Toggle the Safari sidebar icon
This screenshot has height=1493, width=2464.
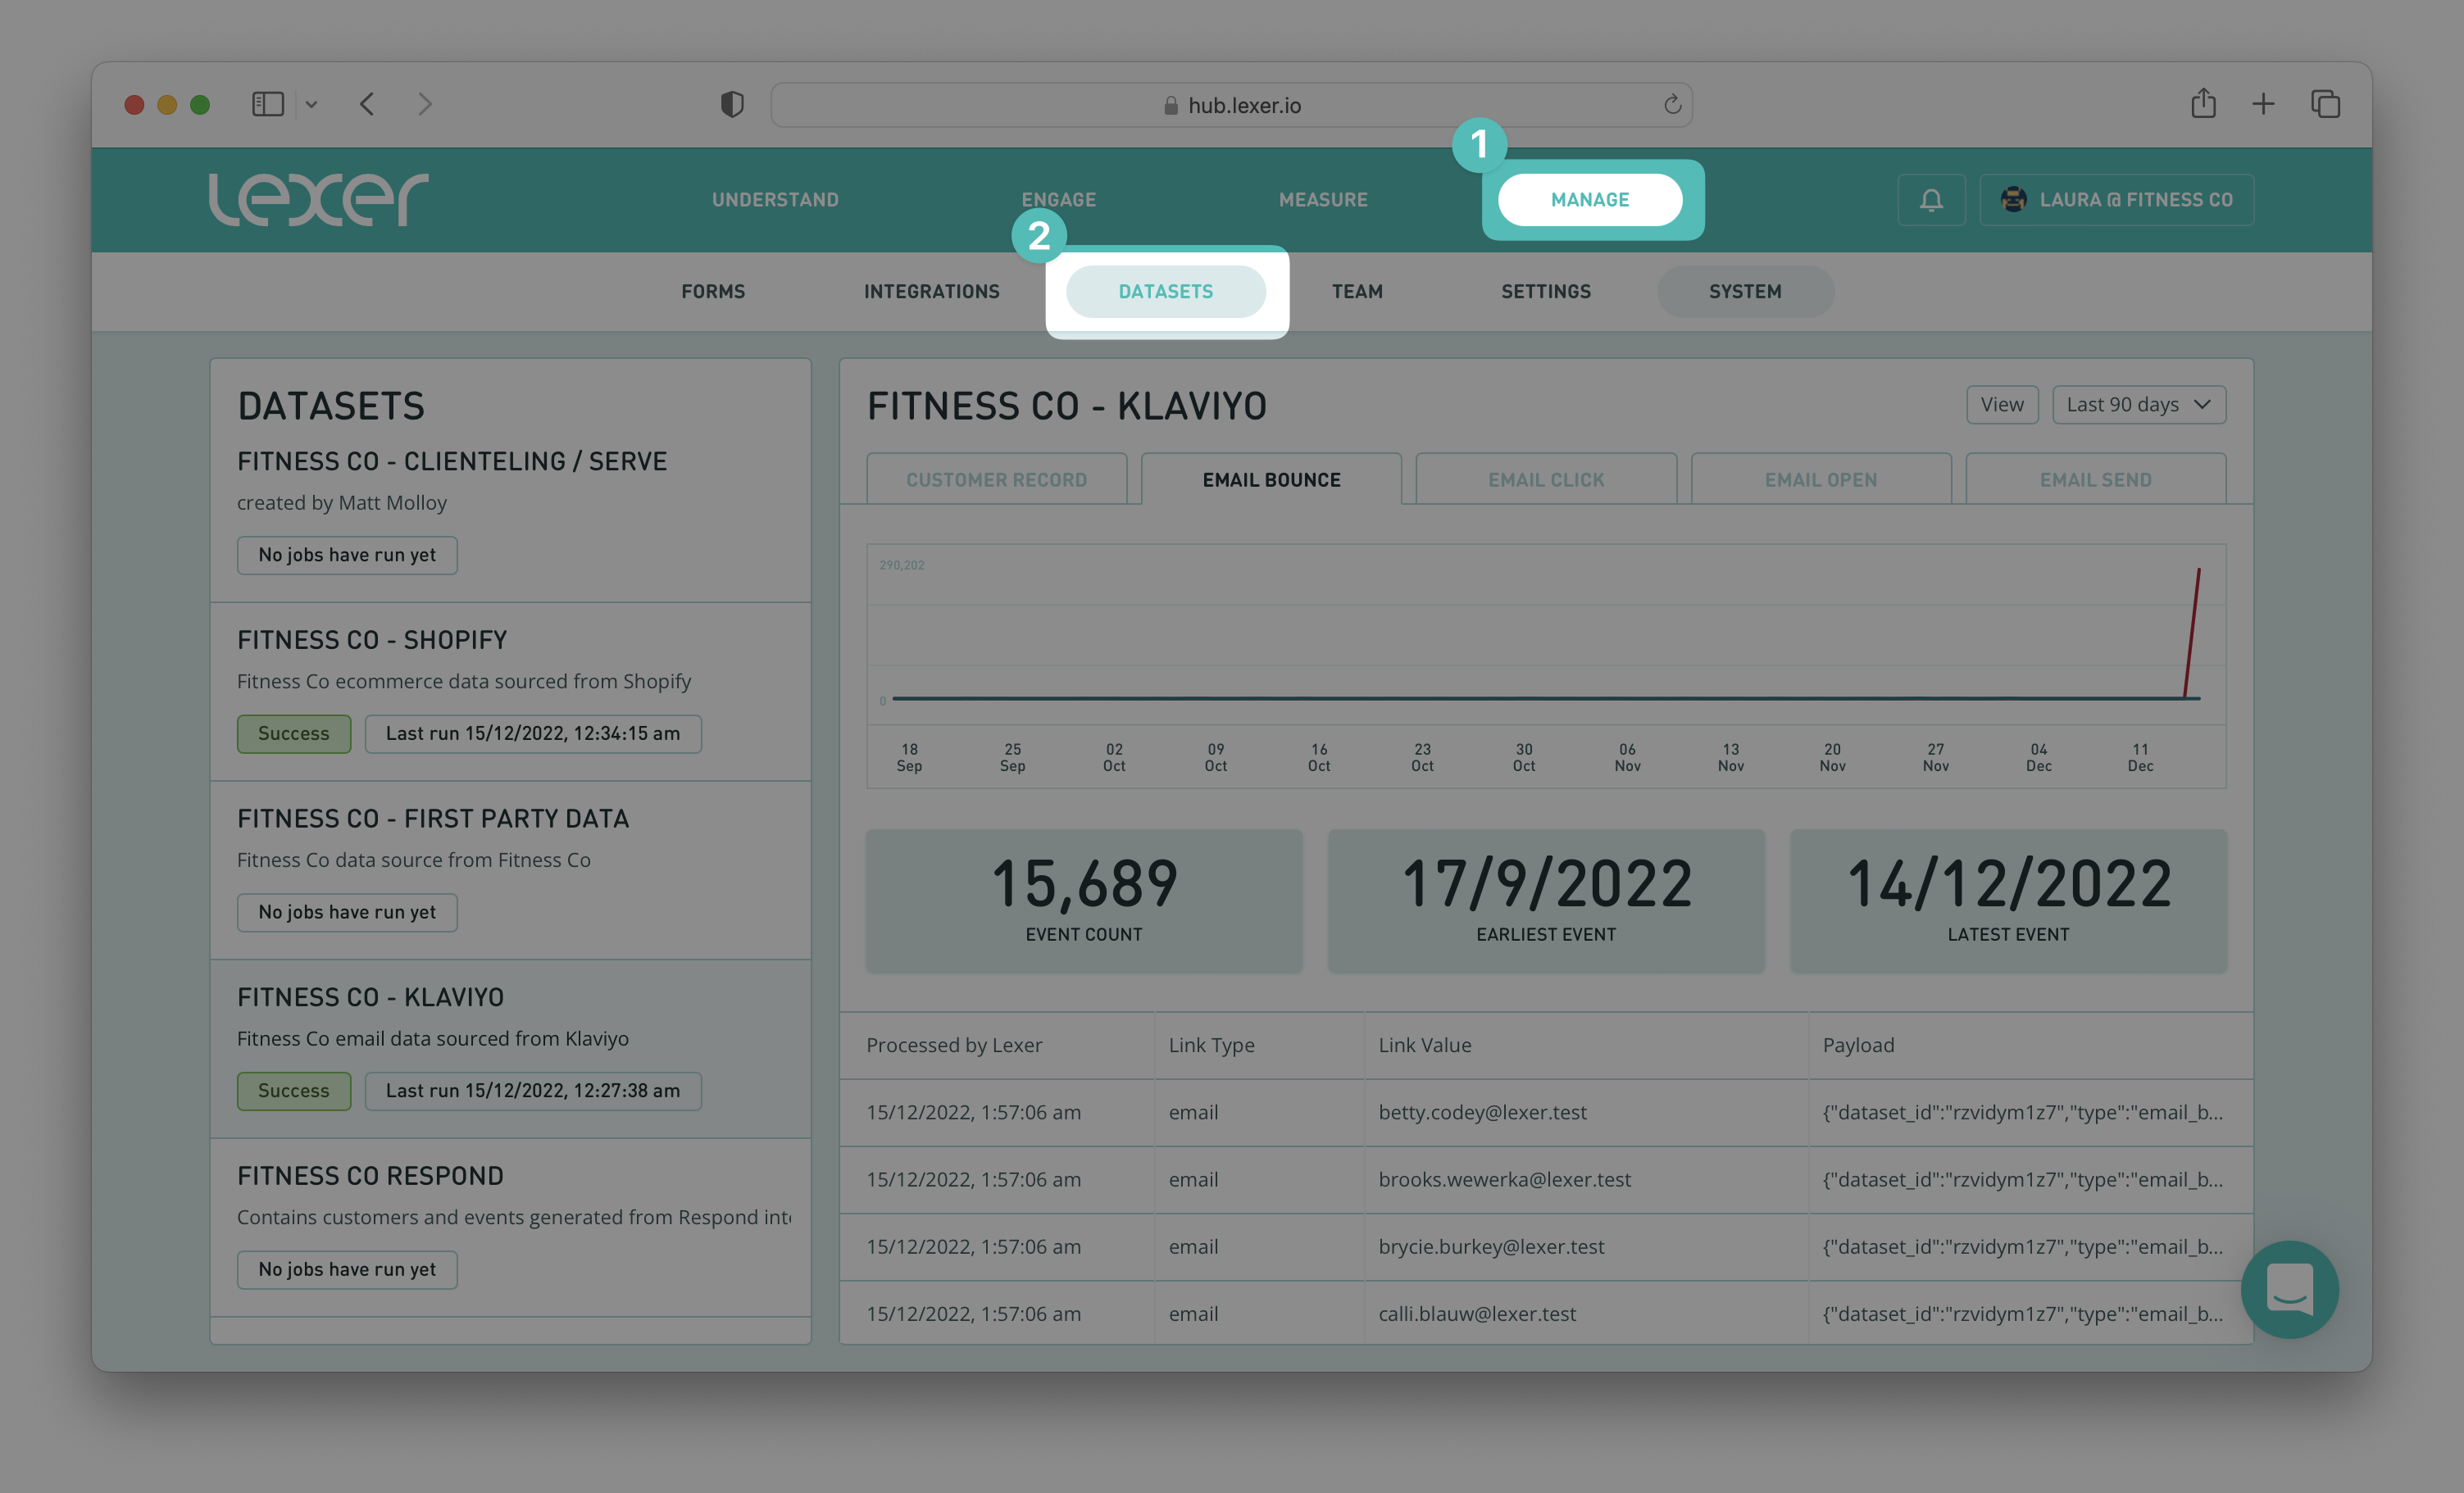268,104
